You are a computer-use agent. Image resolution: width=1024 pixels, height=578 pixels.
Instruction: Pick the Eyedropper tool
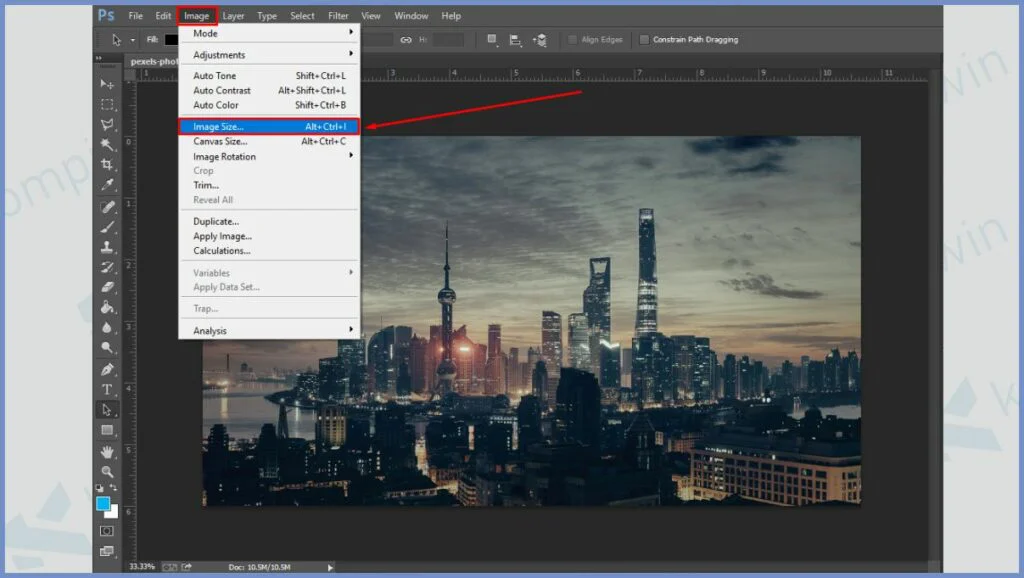coord(107,186)
